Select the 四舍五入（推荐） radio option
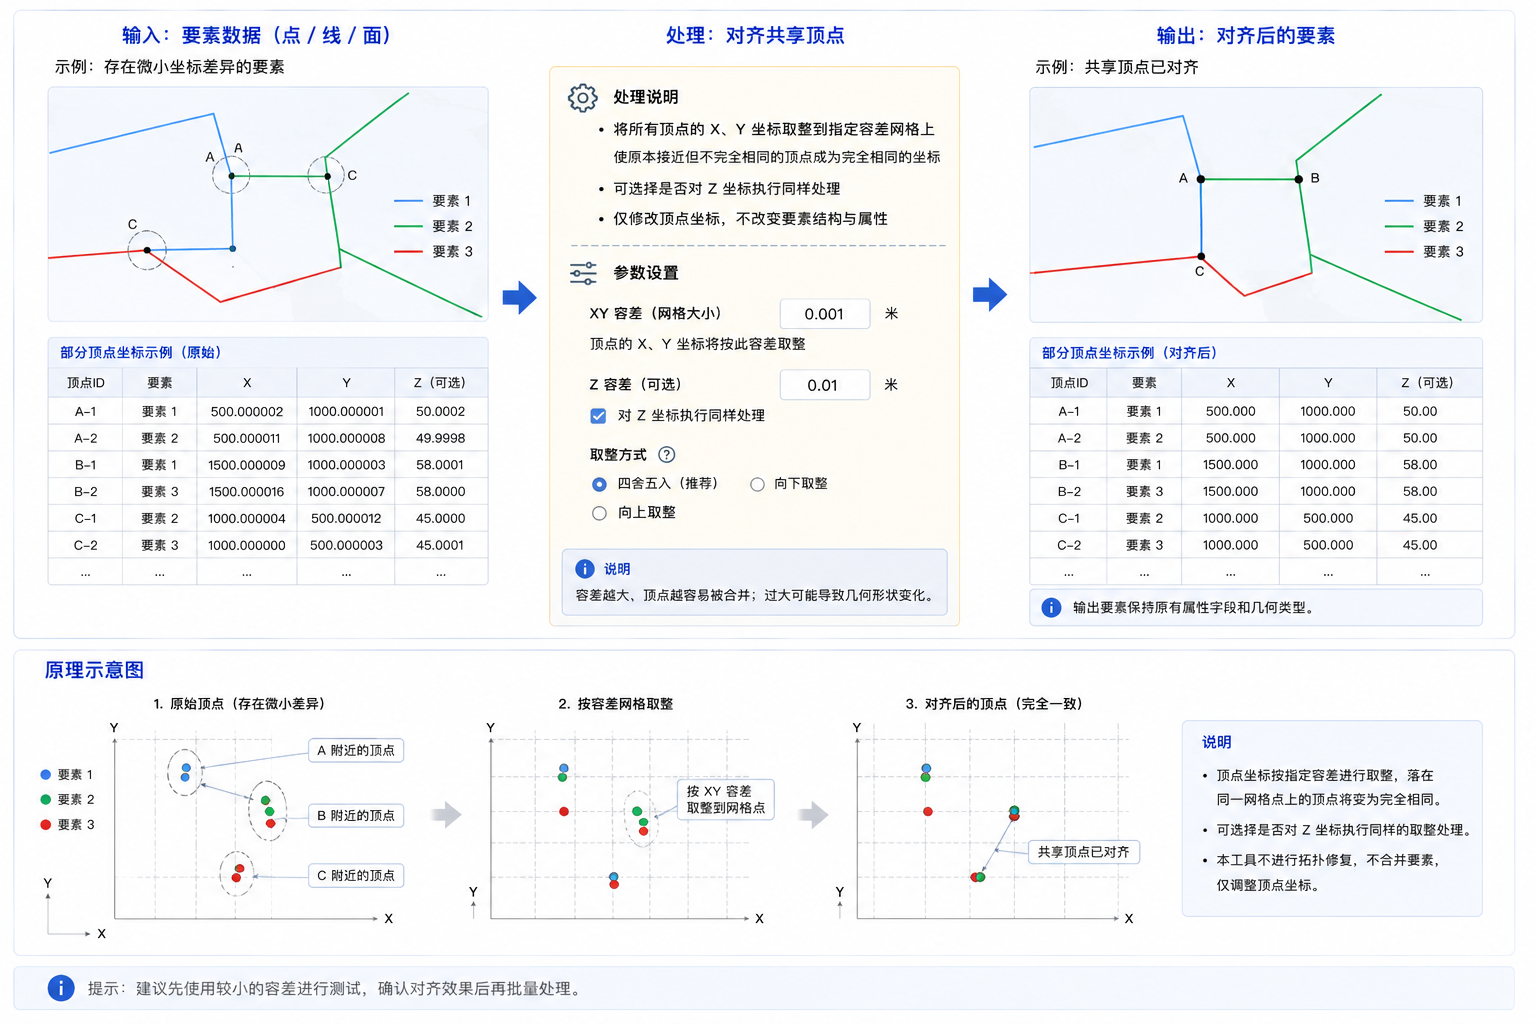This screenshot has width=1536, height=1024. [599, 484]
